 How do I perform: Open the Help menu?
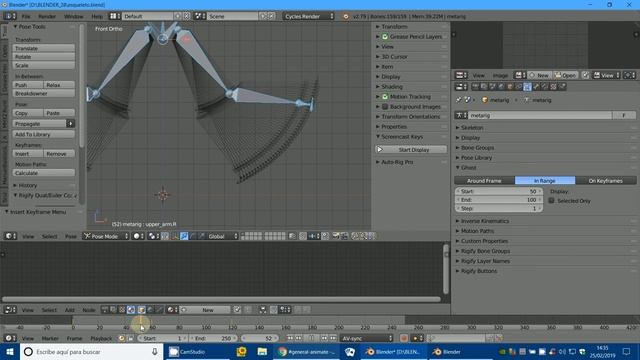pyautogui.click(x=97, y=16)
